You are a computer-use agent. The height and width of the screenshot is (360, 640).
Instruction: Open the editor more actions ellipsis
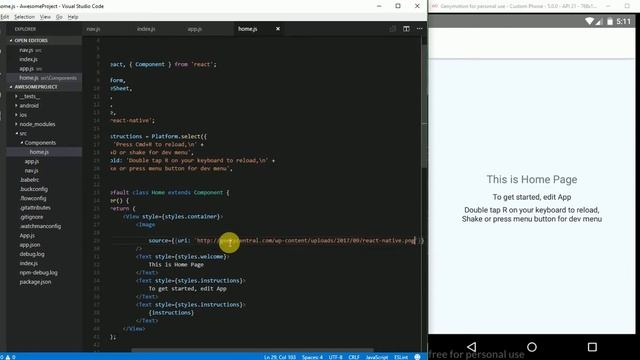420,29
